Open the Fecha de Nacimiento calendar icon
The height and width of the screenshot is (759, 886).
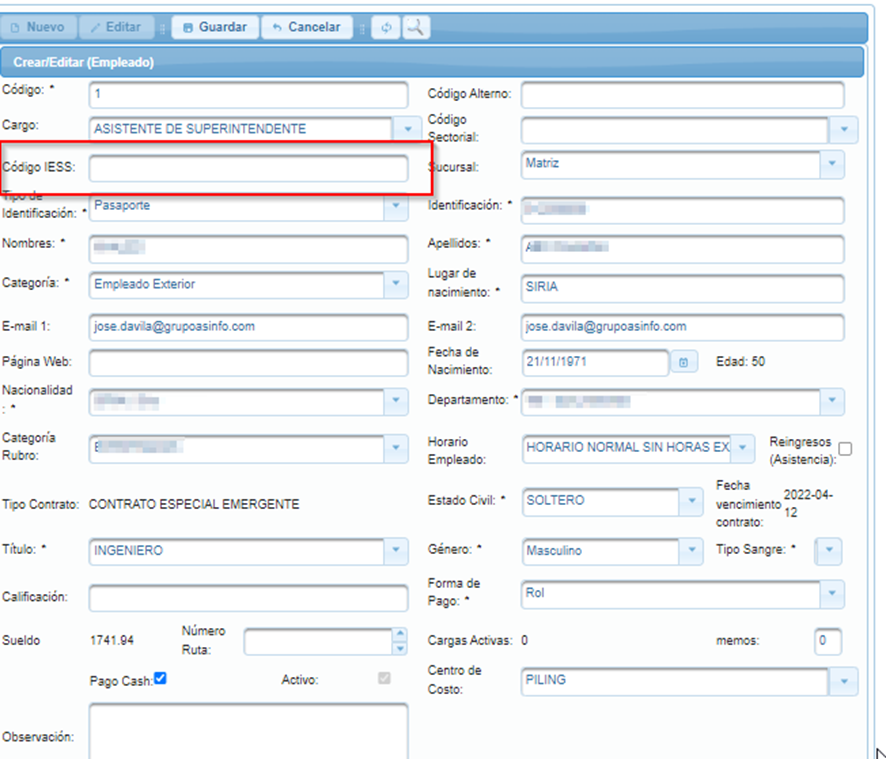tap(684, 362)
